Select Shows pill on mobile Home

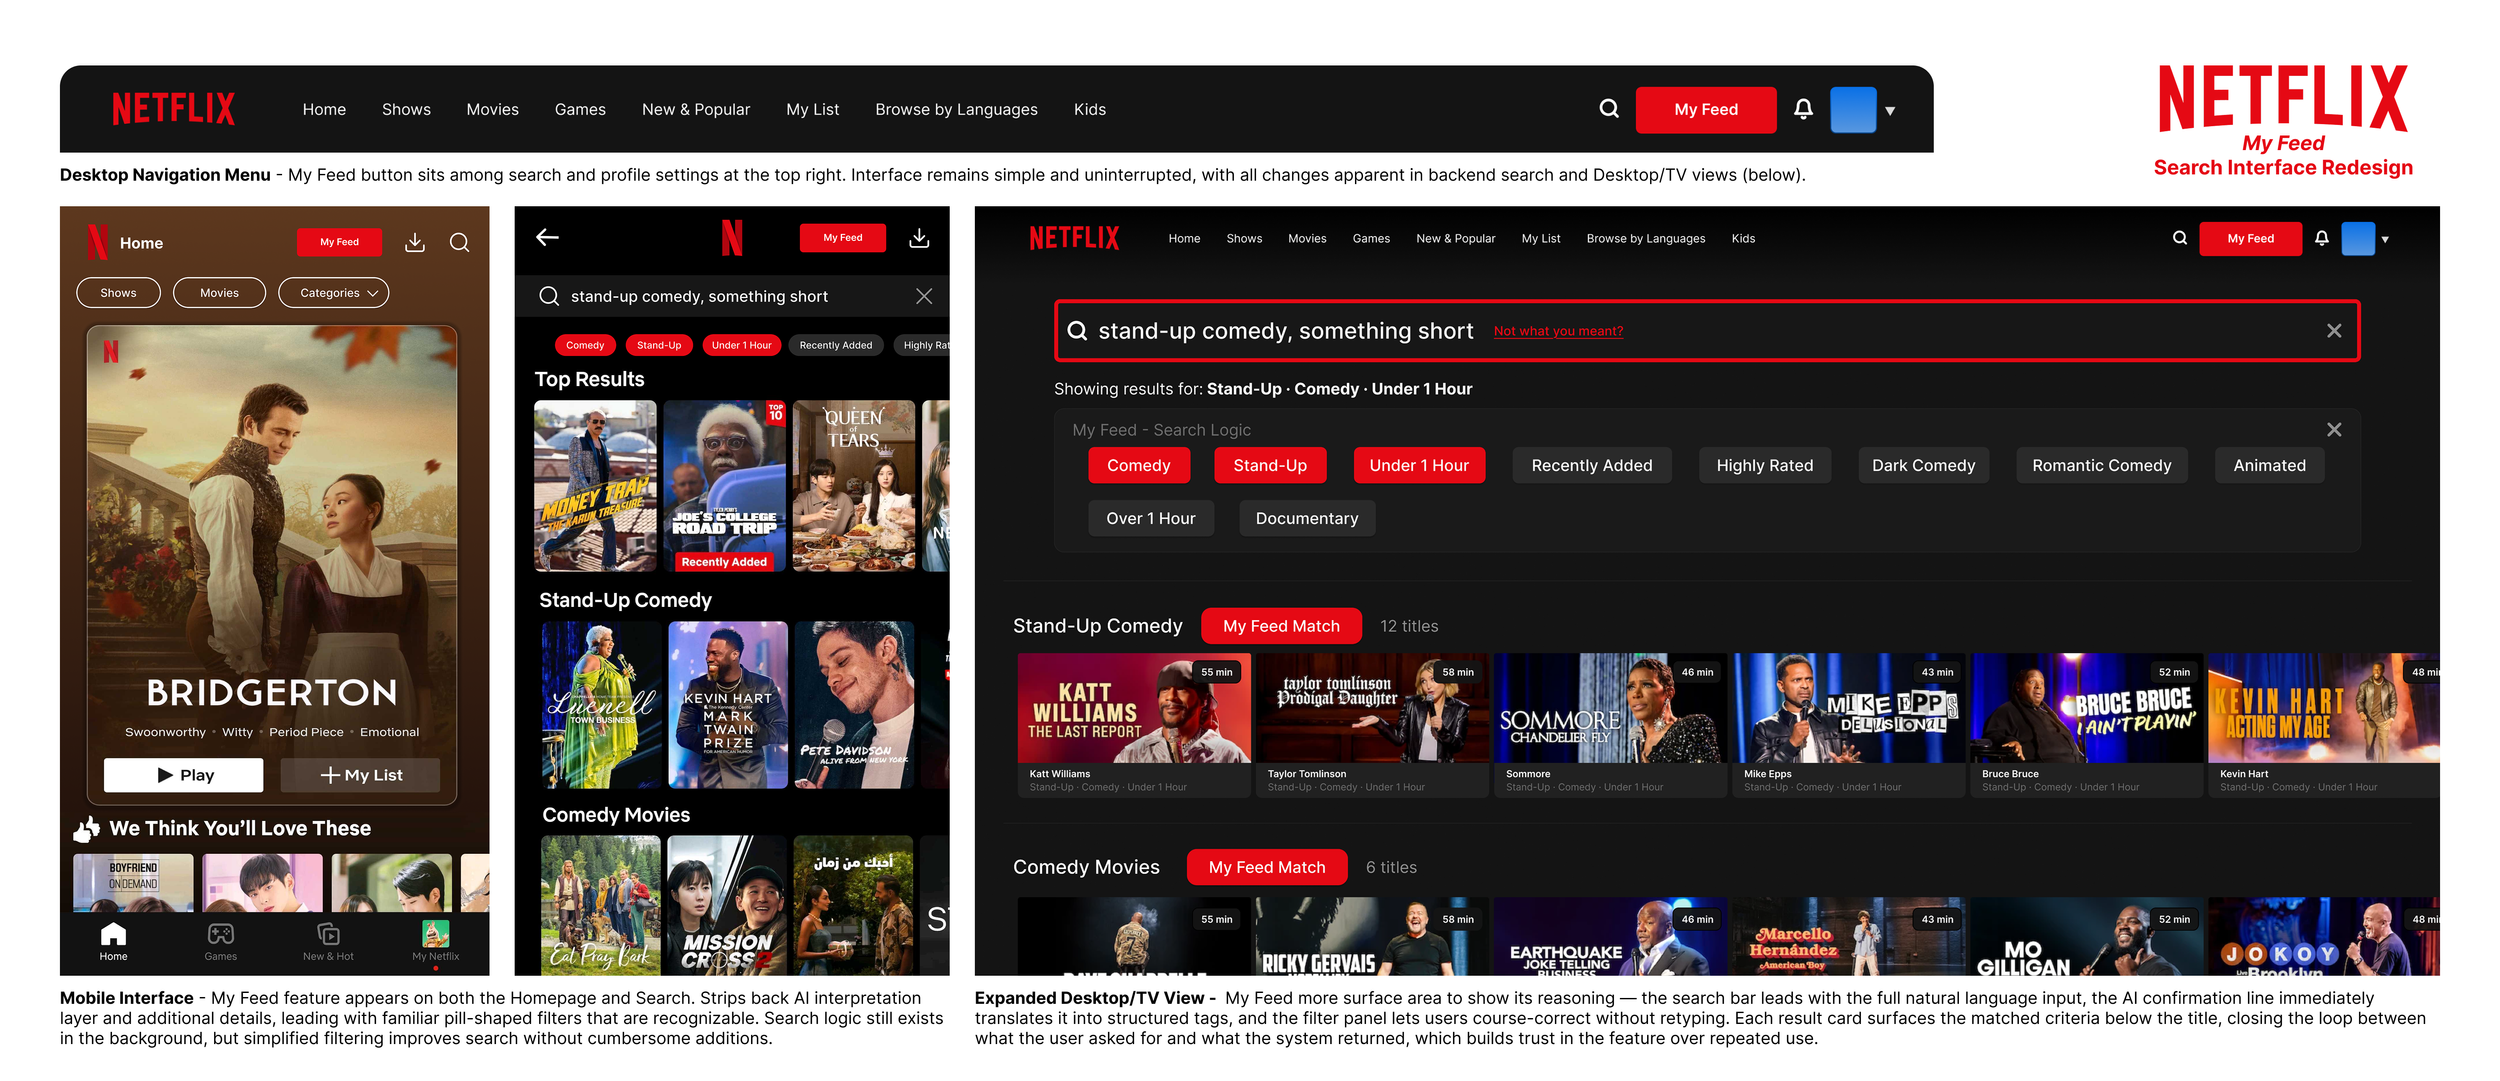[x=118, y=293]
